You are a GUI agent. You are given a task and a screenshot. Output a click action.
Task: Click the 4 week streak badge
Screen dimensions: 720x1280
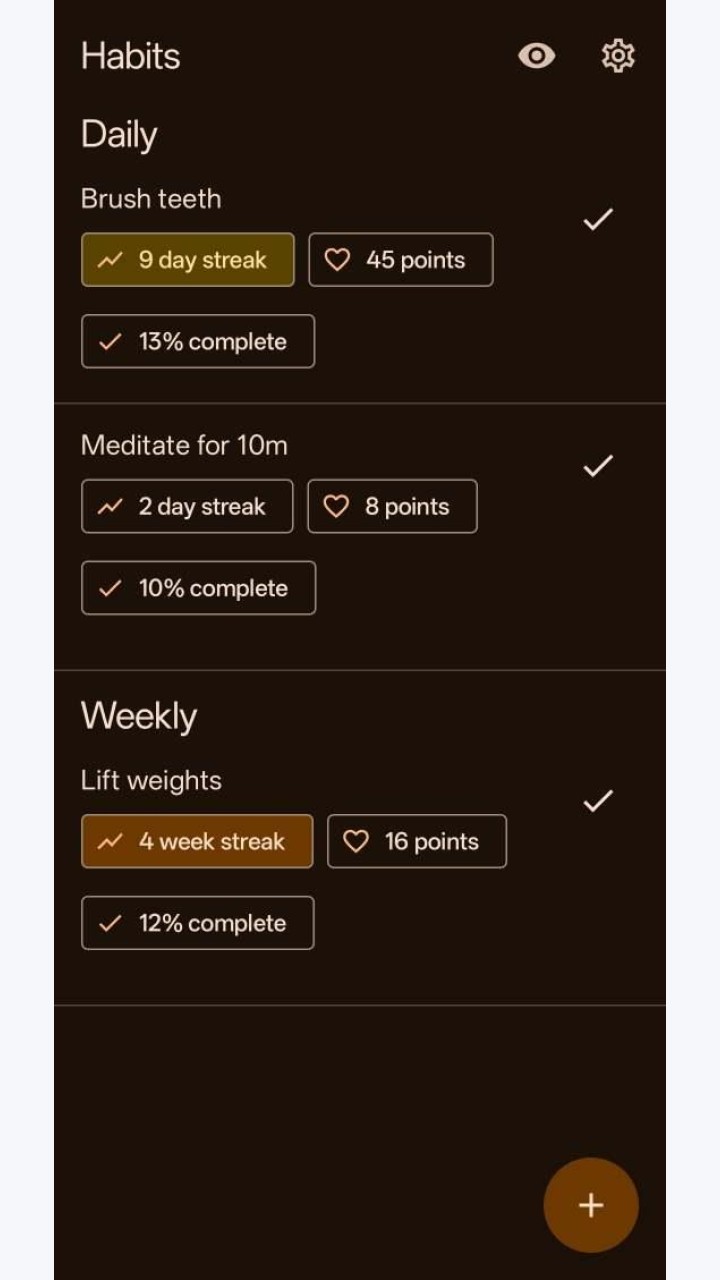point(197,842)
